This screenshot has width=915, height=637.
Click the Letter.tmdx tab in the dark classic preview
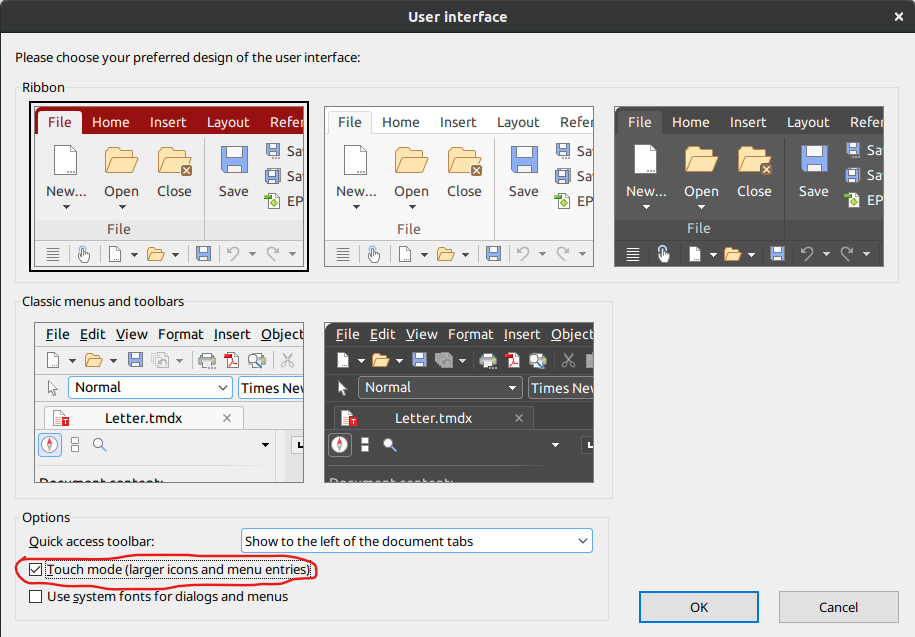[x=432, y=418]
